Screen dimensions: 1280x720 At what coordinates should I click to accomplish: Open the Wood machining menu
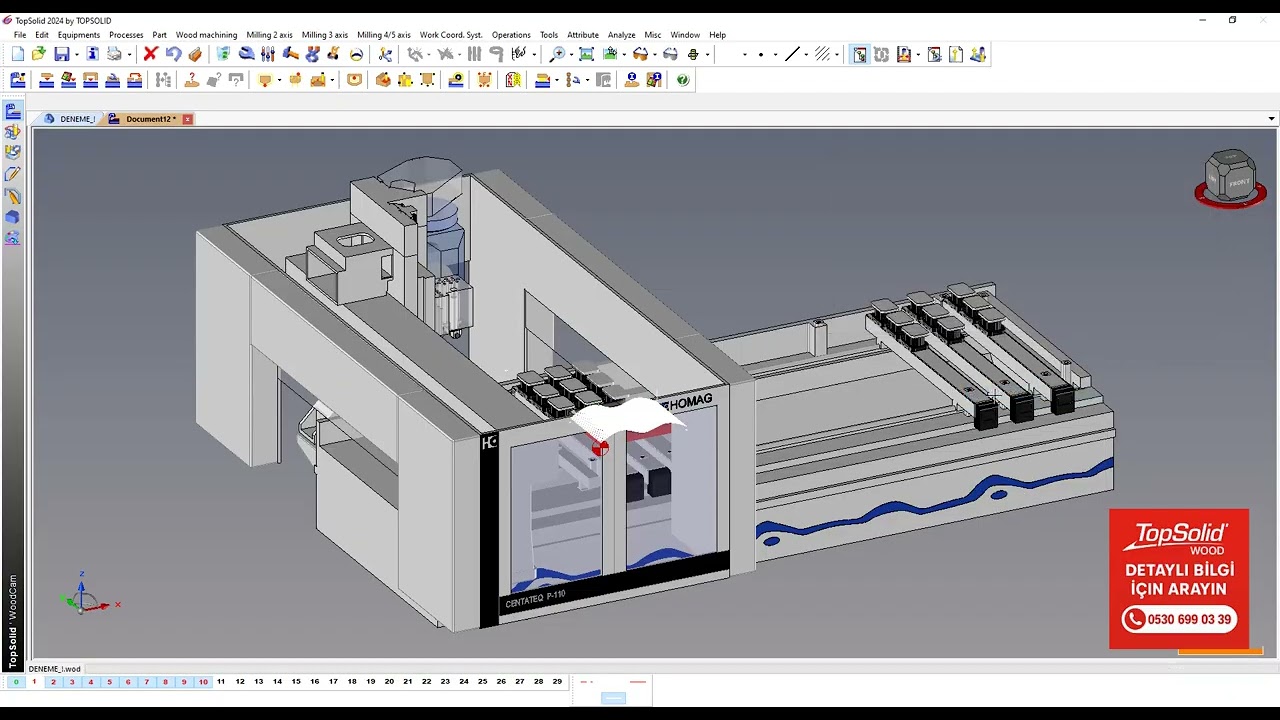tap(206, 35)
